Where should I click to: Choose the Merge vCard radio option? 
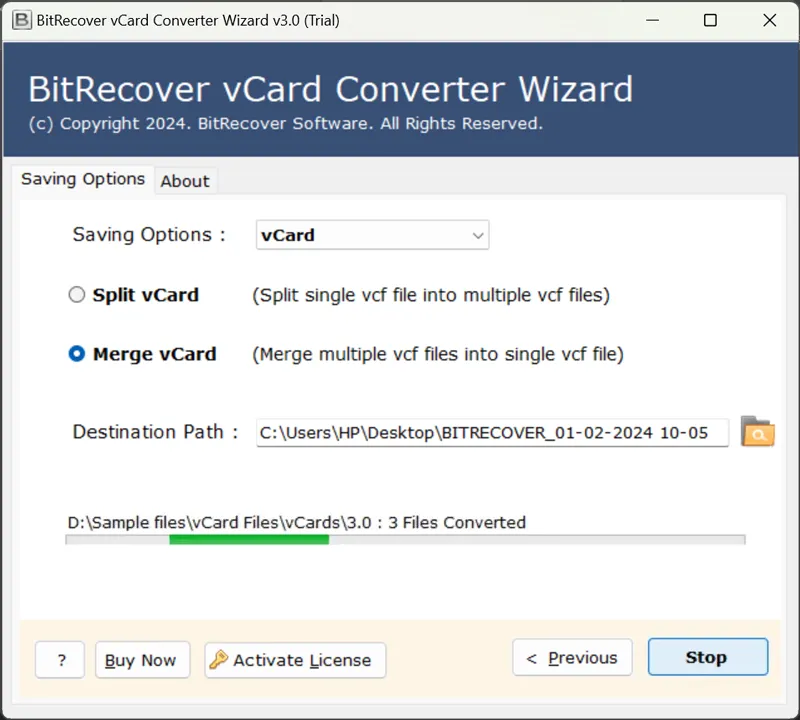point(77,354)
